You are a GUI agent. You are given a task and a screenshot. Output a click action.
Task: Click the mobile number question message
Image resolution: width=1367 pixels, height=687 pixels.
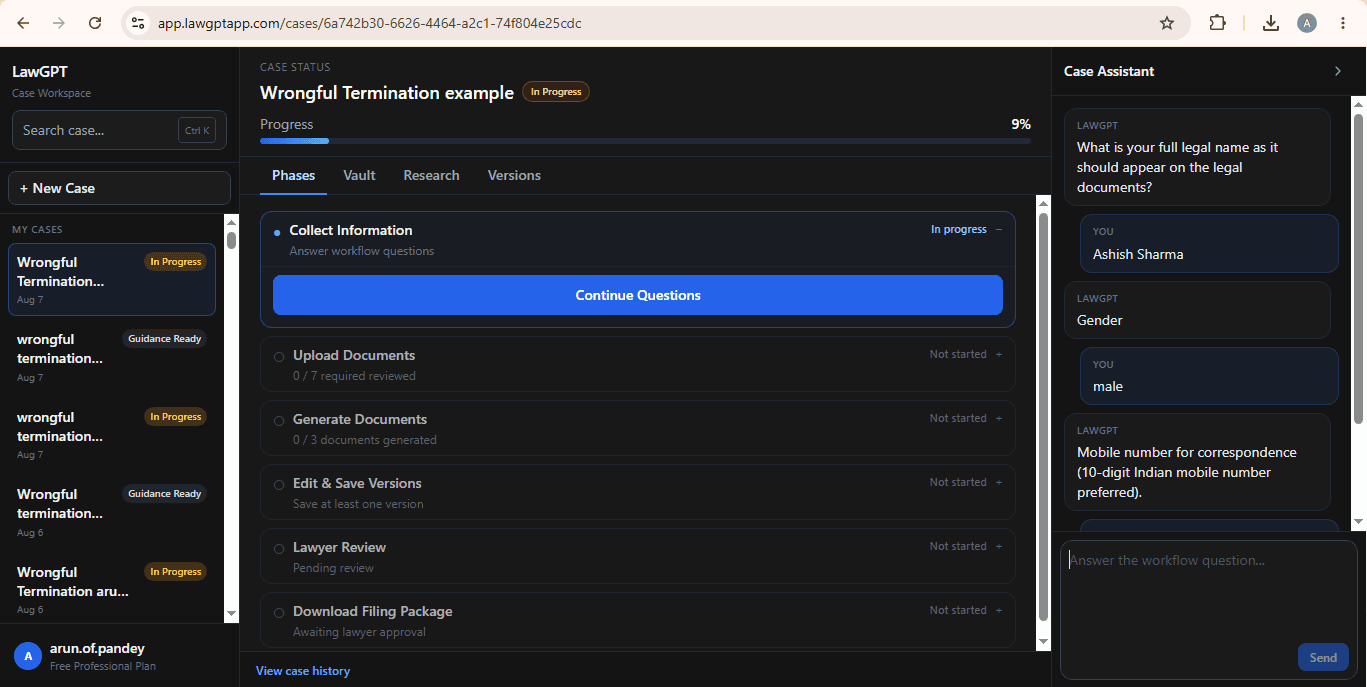[x=1197, y=462]
